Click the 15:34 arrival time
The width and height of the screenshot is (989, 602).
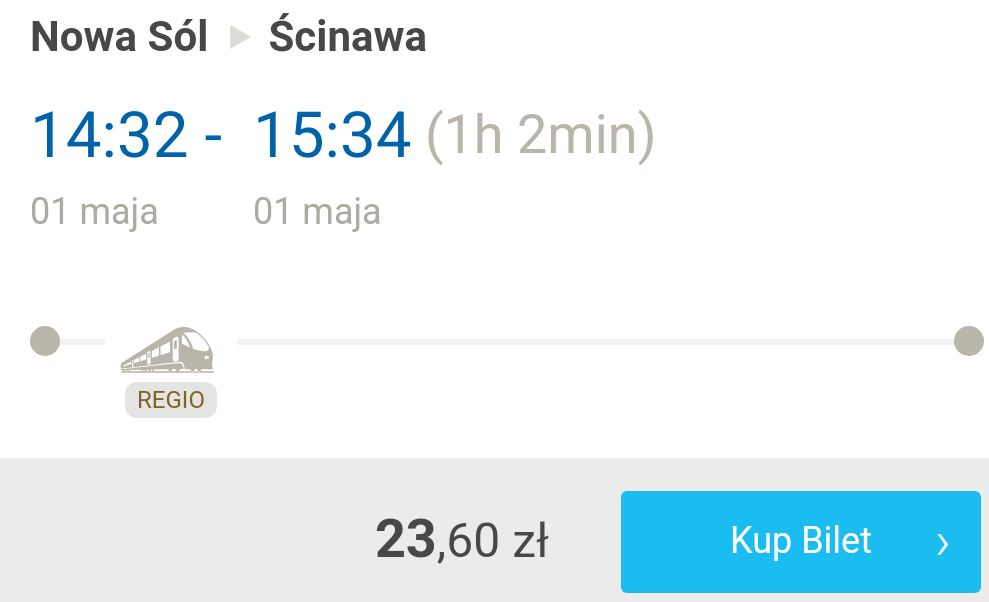tap(332, 135)
